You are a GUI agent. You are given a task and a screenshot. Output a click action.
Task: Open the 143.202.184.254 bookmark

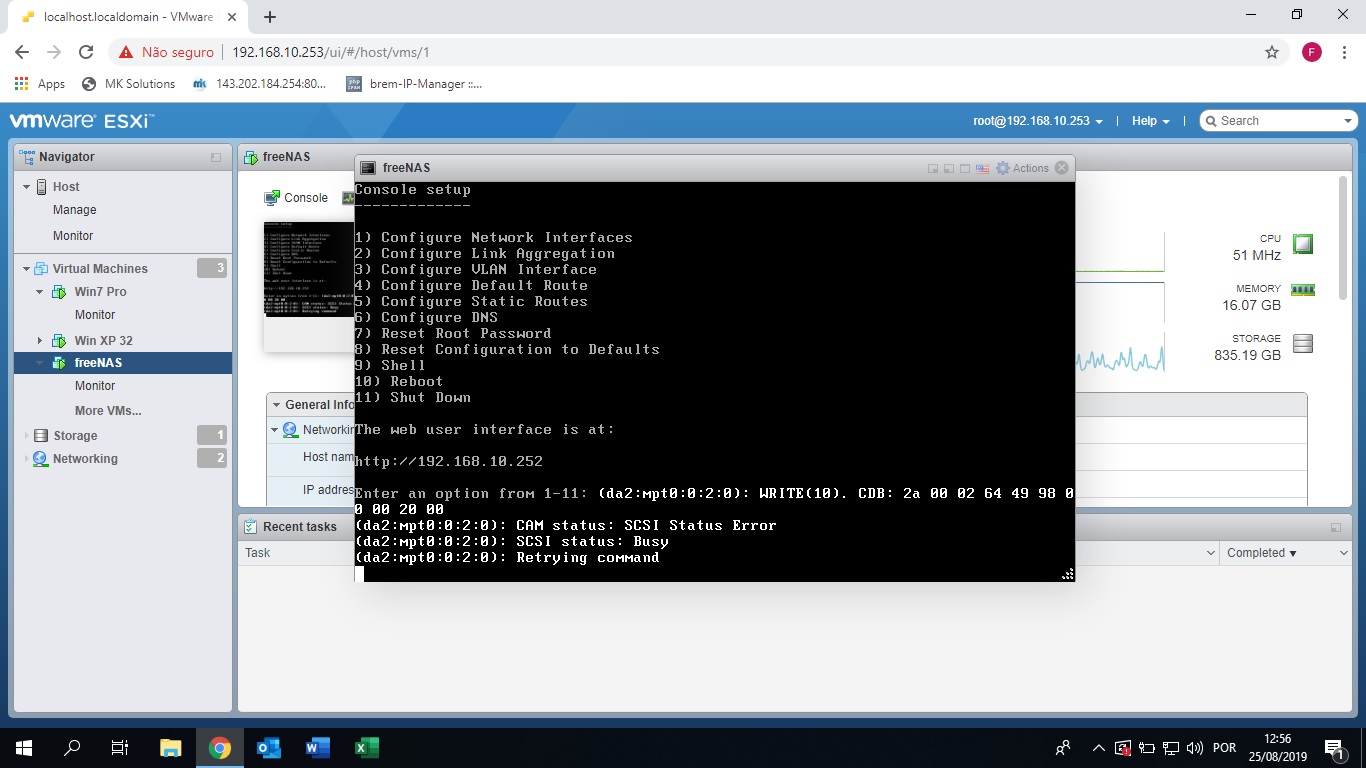tap(260, 84)
